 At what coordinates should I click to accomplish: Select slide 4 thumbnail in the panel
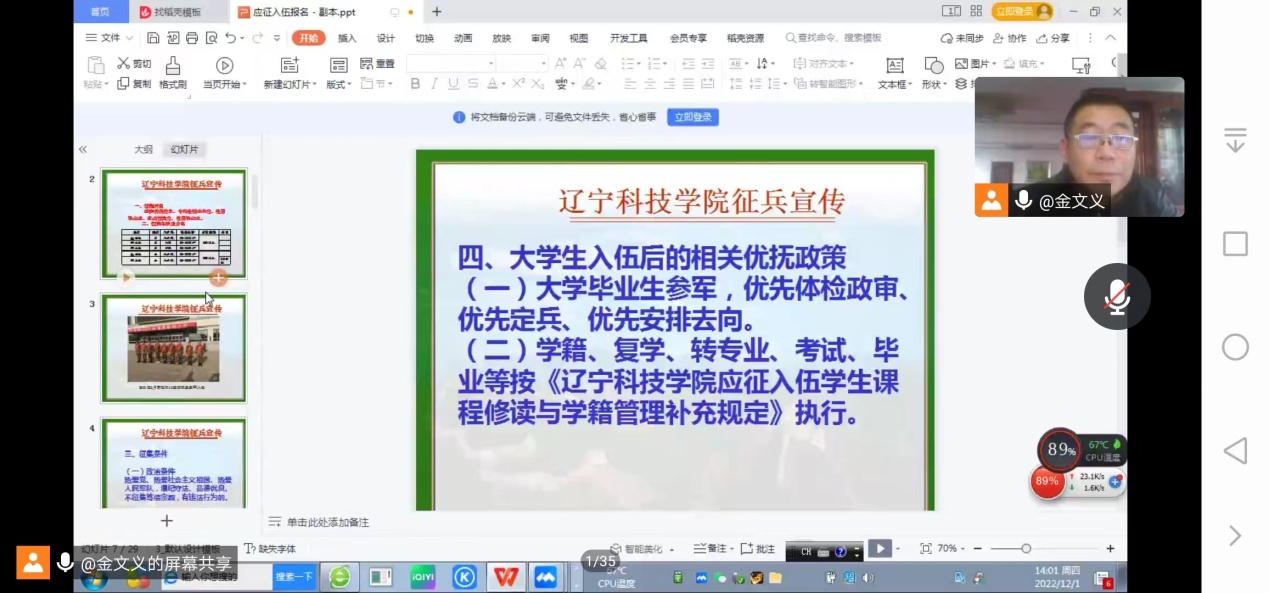click(x=173, y=464)
